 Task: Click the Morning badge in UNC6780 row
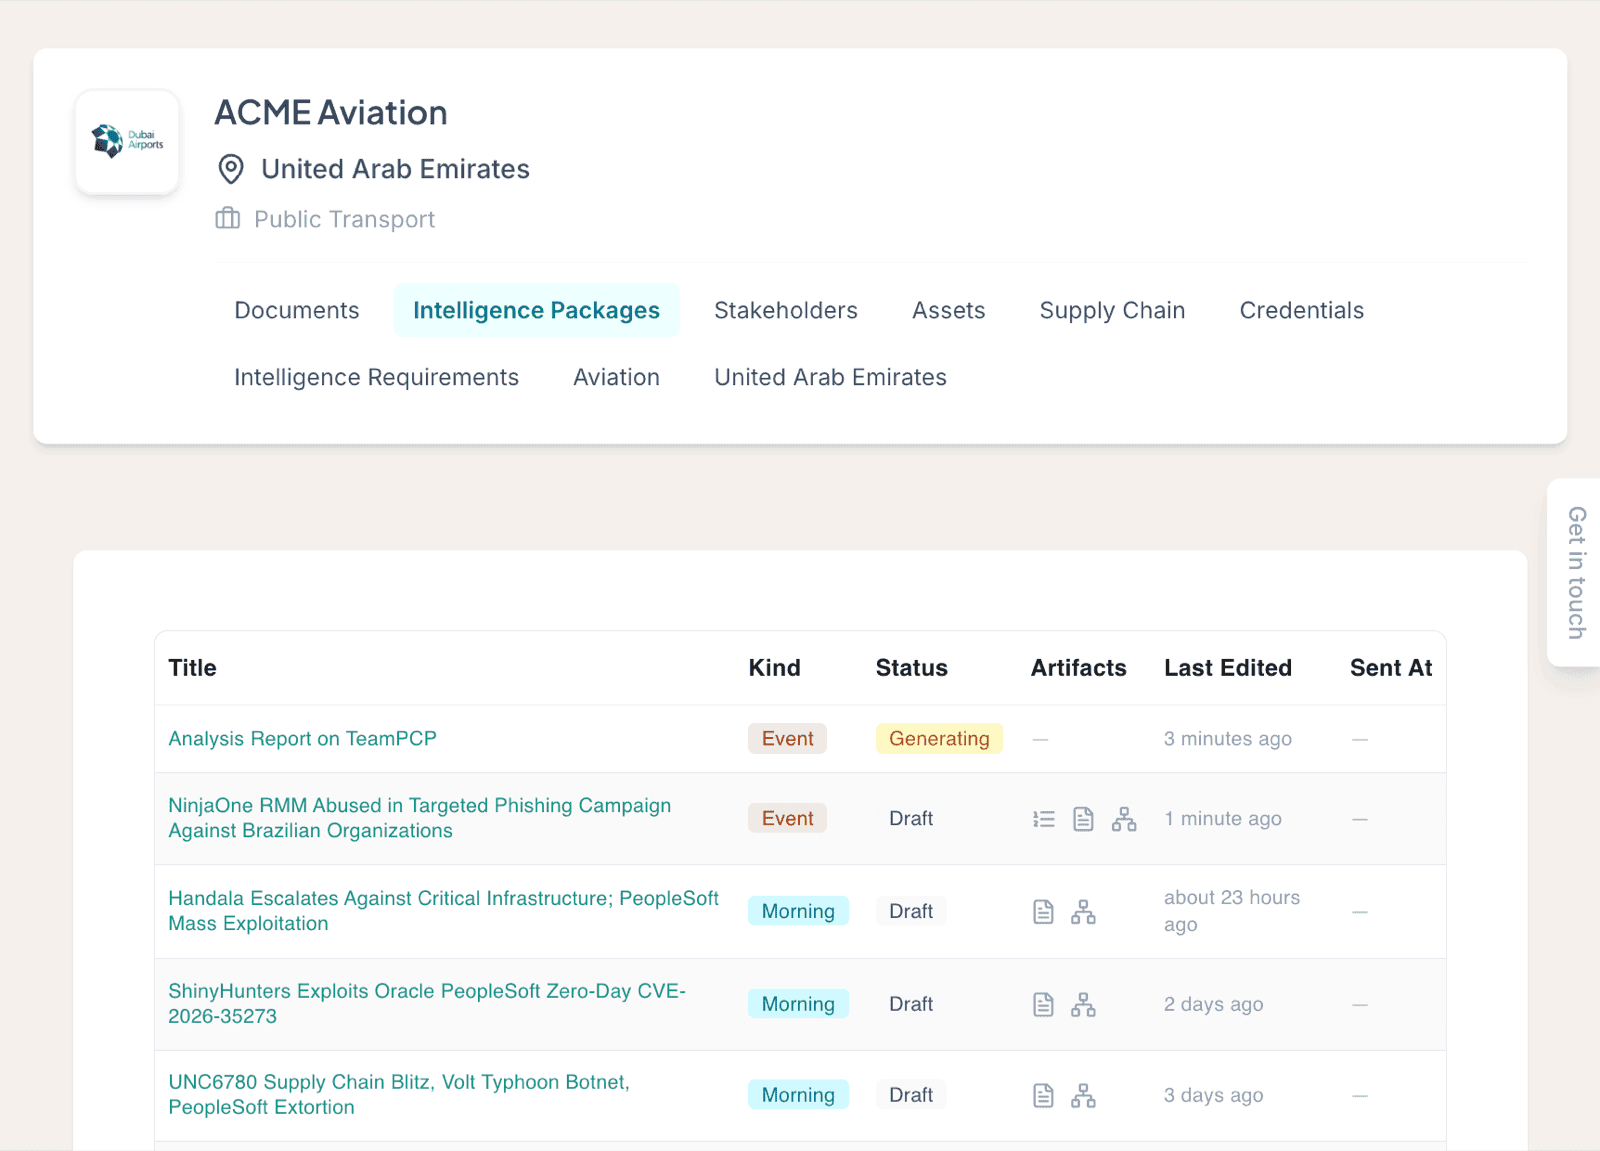click(798, 1095)
